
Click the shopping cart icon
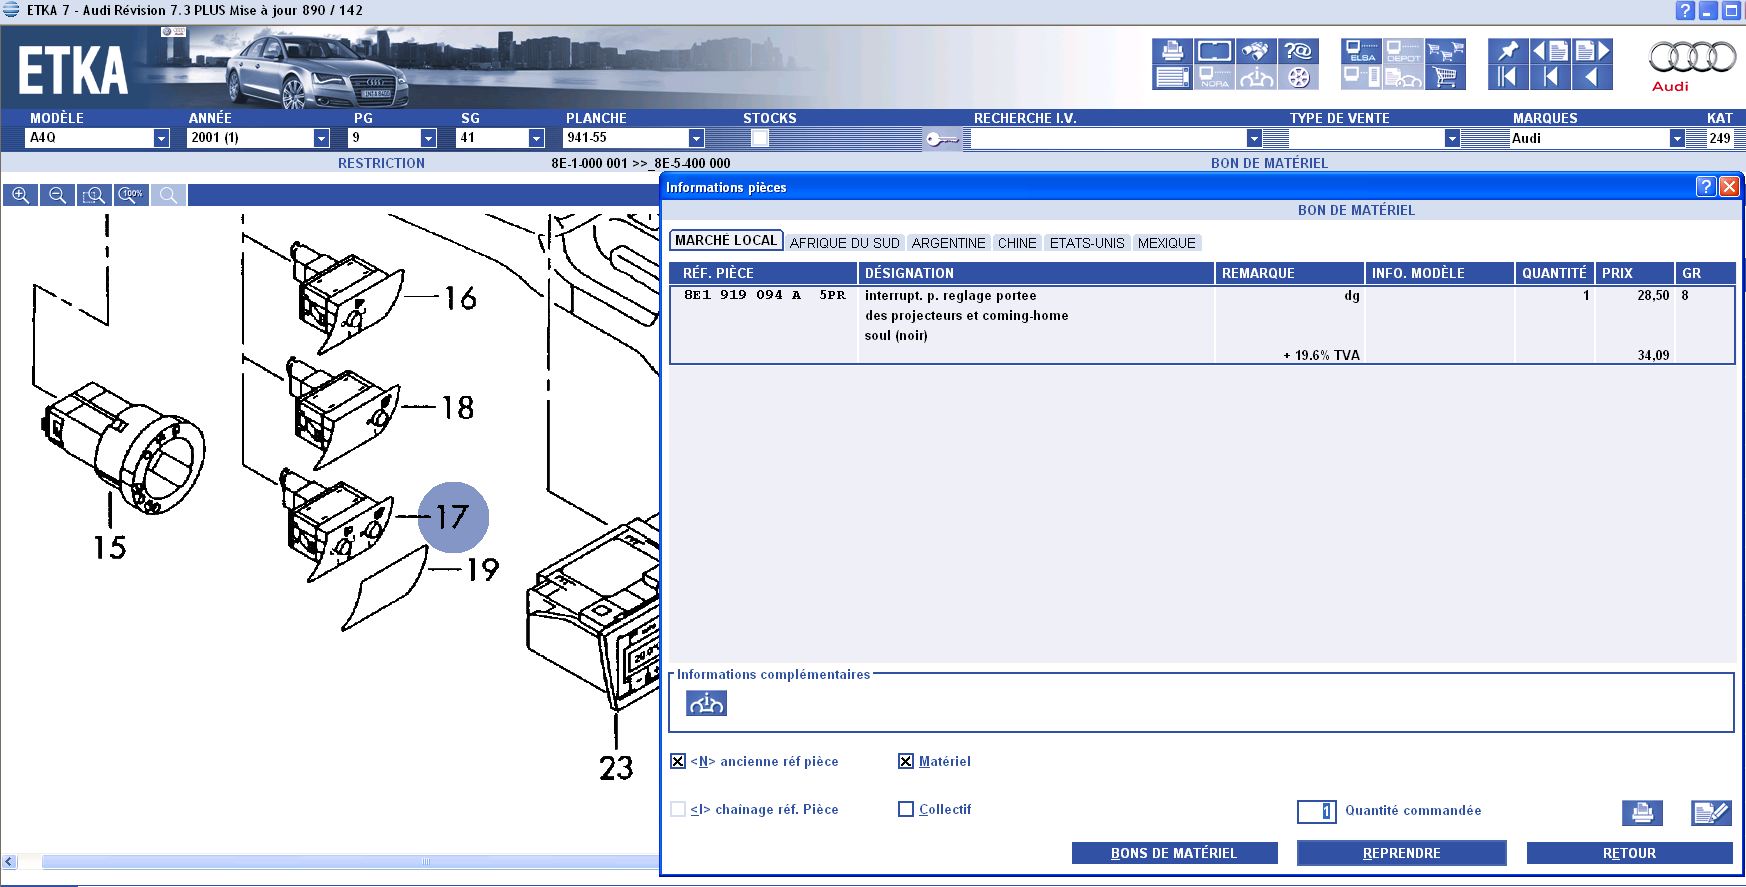(1445, 77)
